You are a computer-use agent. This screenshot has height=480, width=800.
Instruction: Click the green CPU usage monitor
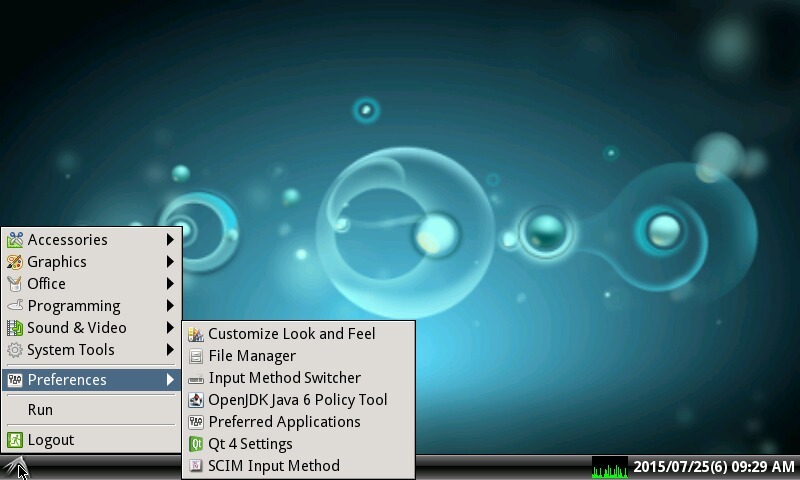610,467
